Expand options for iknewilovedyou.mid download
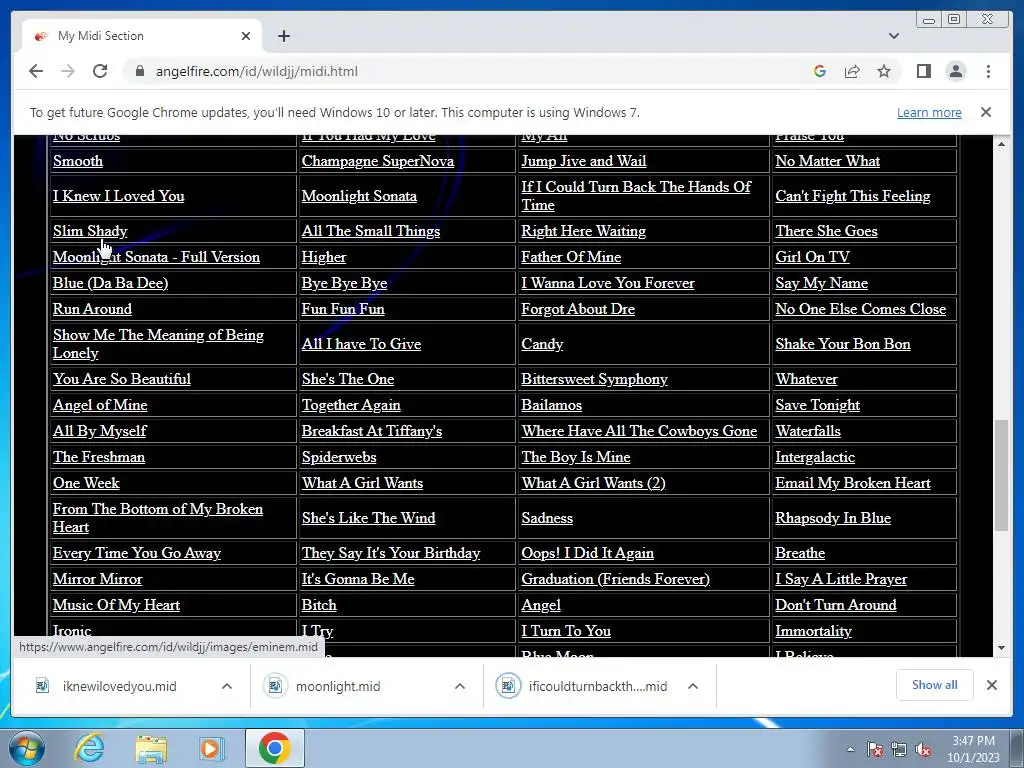The image size is (1024, 768). point(227,686)
